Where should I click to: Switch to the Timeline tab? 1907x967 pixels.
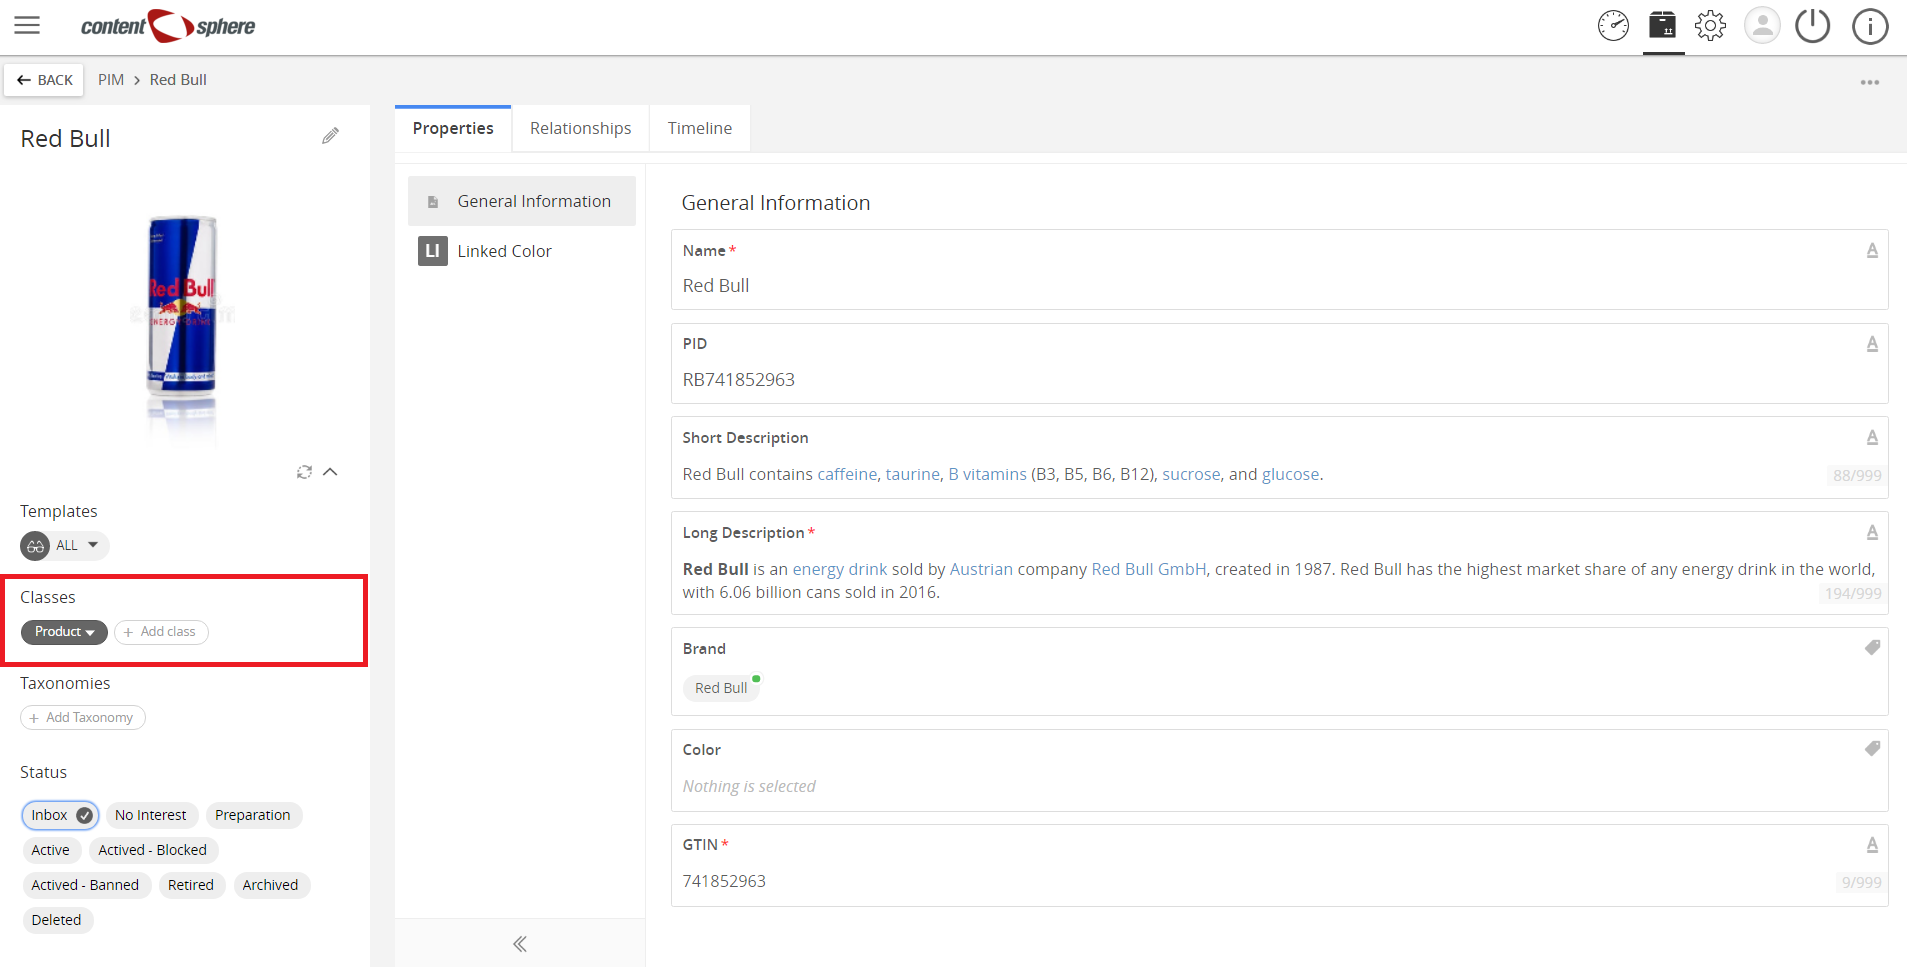coord(700,129)
